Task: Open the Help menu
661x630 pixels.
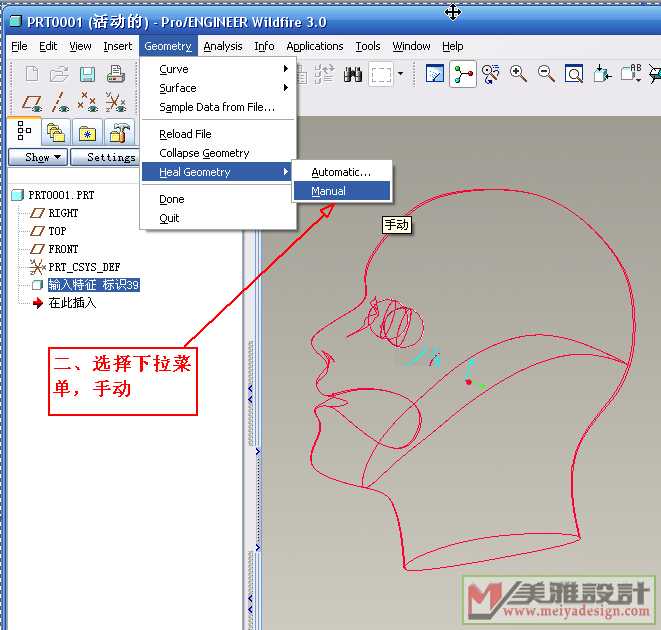Action: coord(453,46)
